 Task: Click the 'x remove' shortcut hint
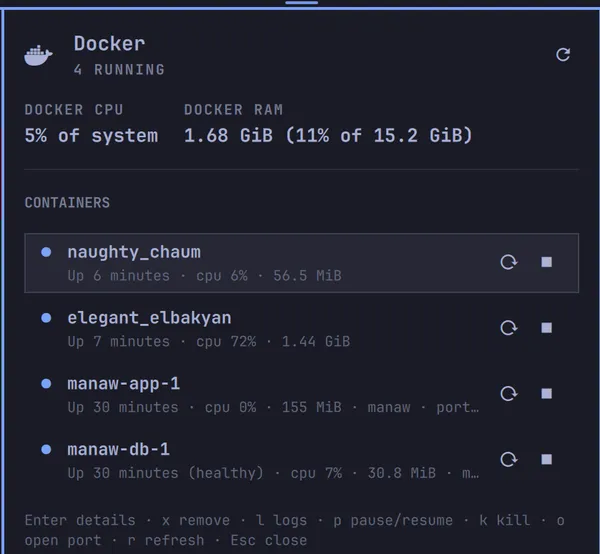click(x=196, y=521)
